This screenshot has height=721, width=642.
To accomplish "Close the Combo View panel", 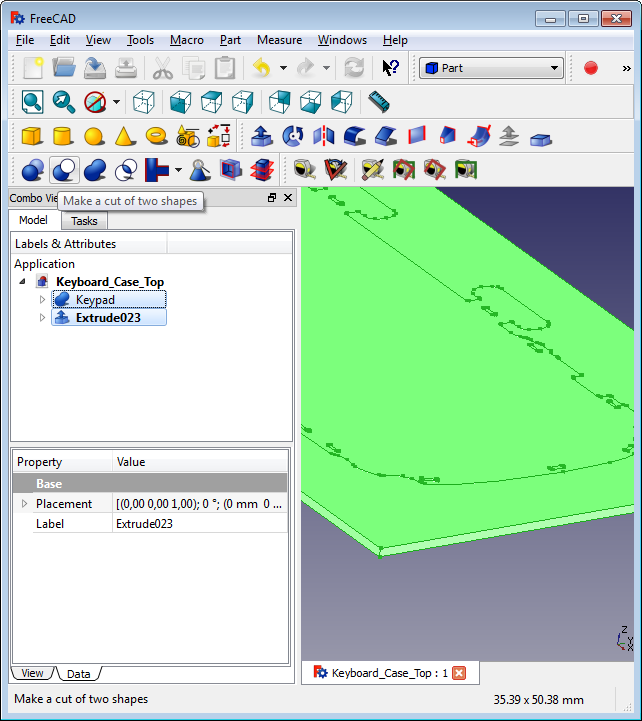I will (288, 198).
